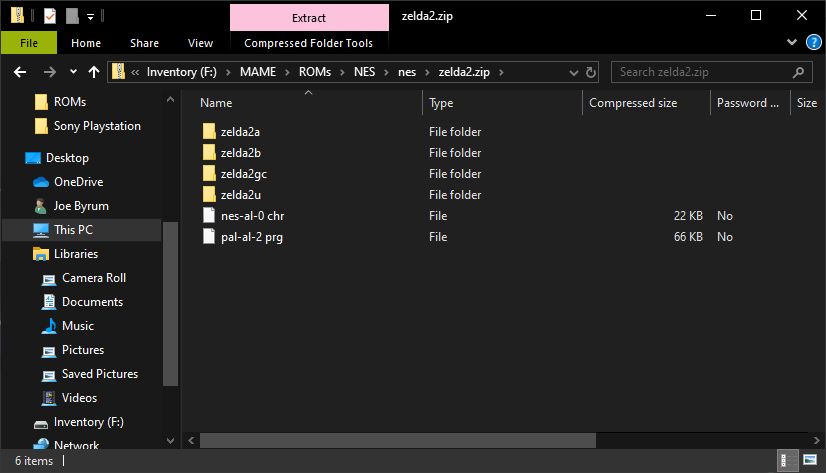The width and height of the screenshot is (826, 473).
Task: Switch to Details view layout
Action: (787, 461)
